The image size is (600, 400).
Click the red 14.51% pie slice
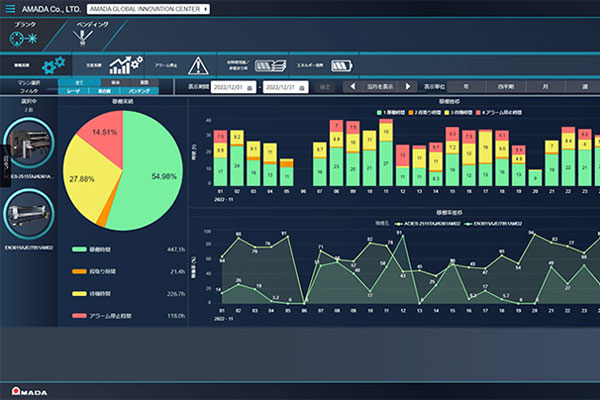pyautogui.click(x=105, y=134)
